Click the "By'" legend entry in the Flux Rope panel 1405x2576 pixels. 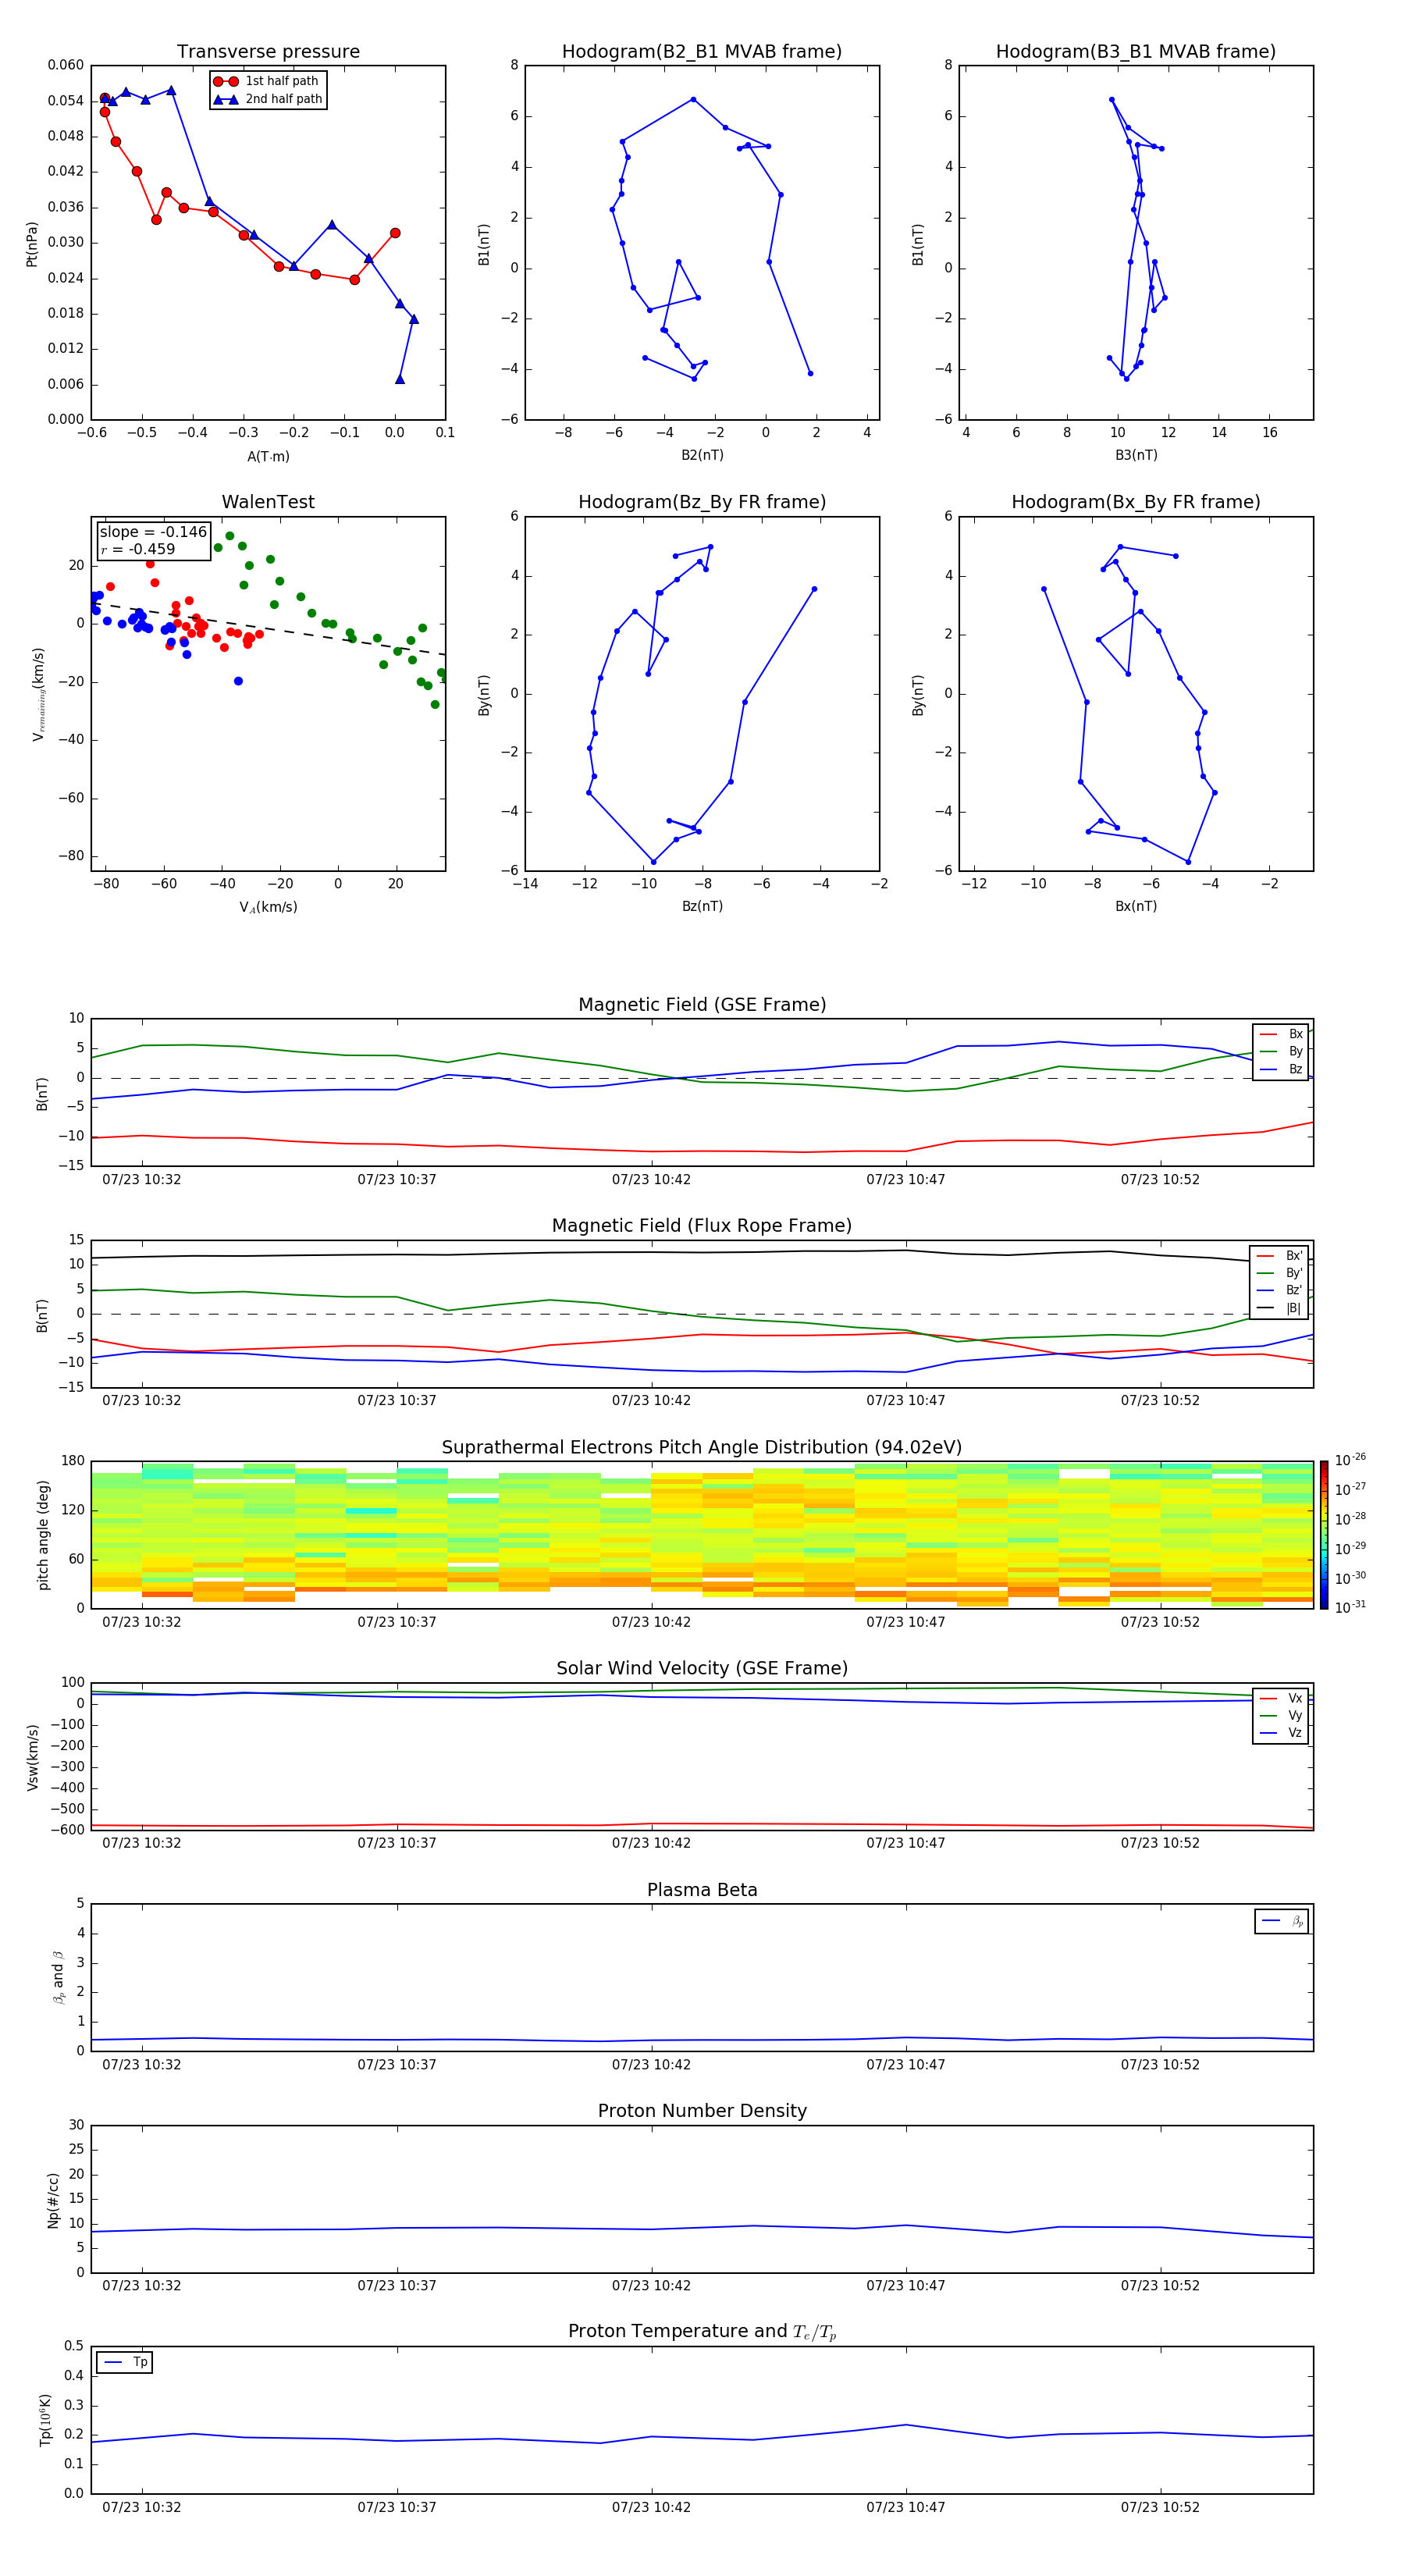tap(1280, 1273)
